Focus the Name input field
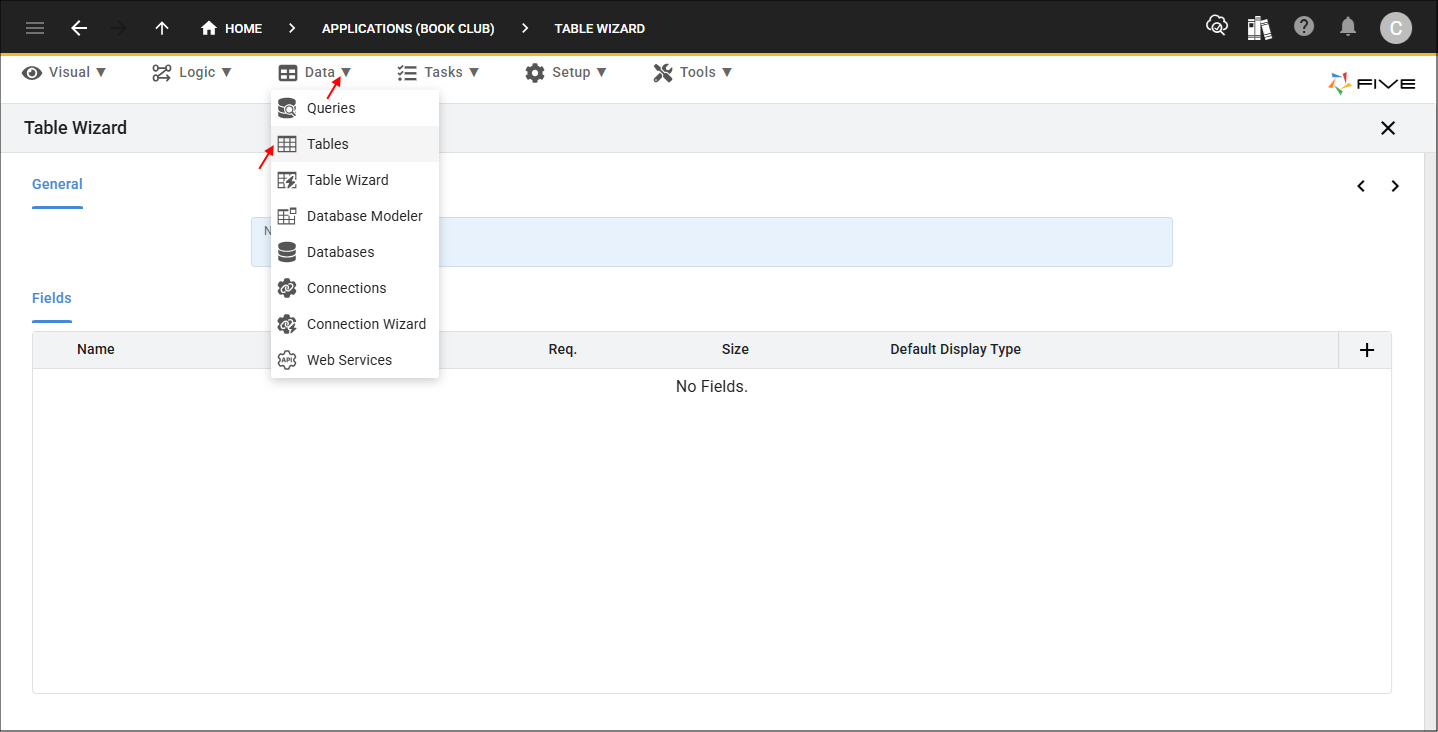 coord(711,242)
